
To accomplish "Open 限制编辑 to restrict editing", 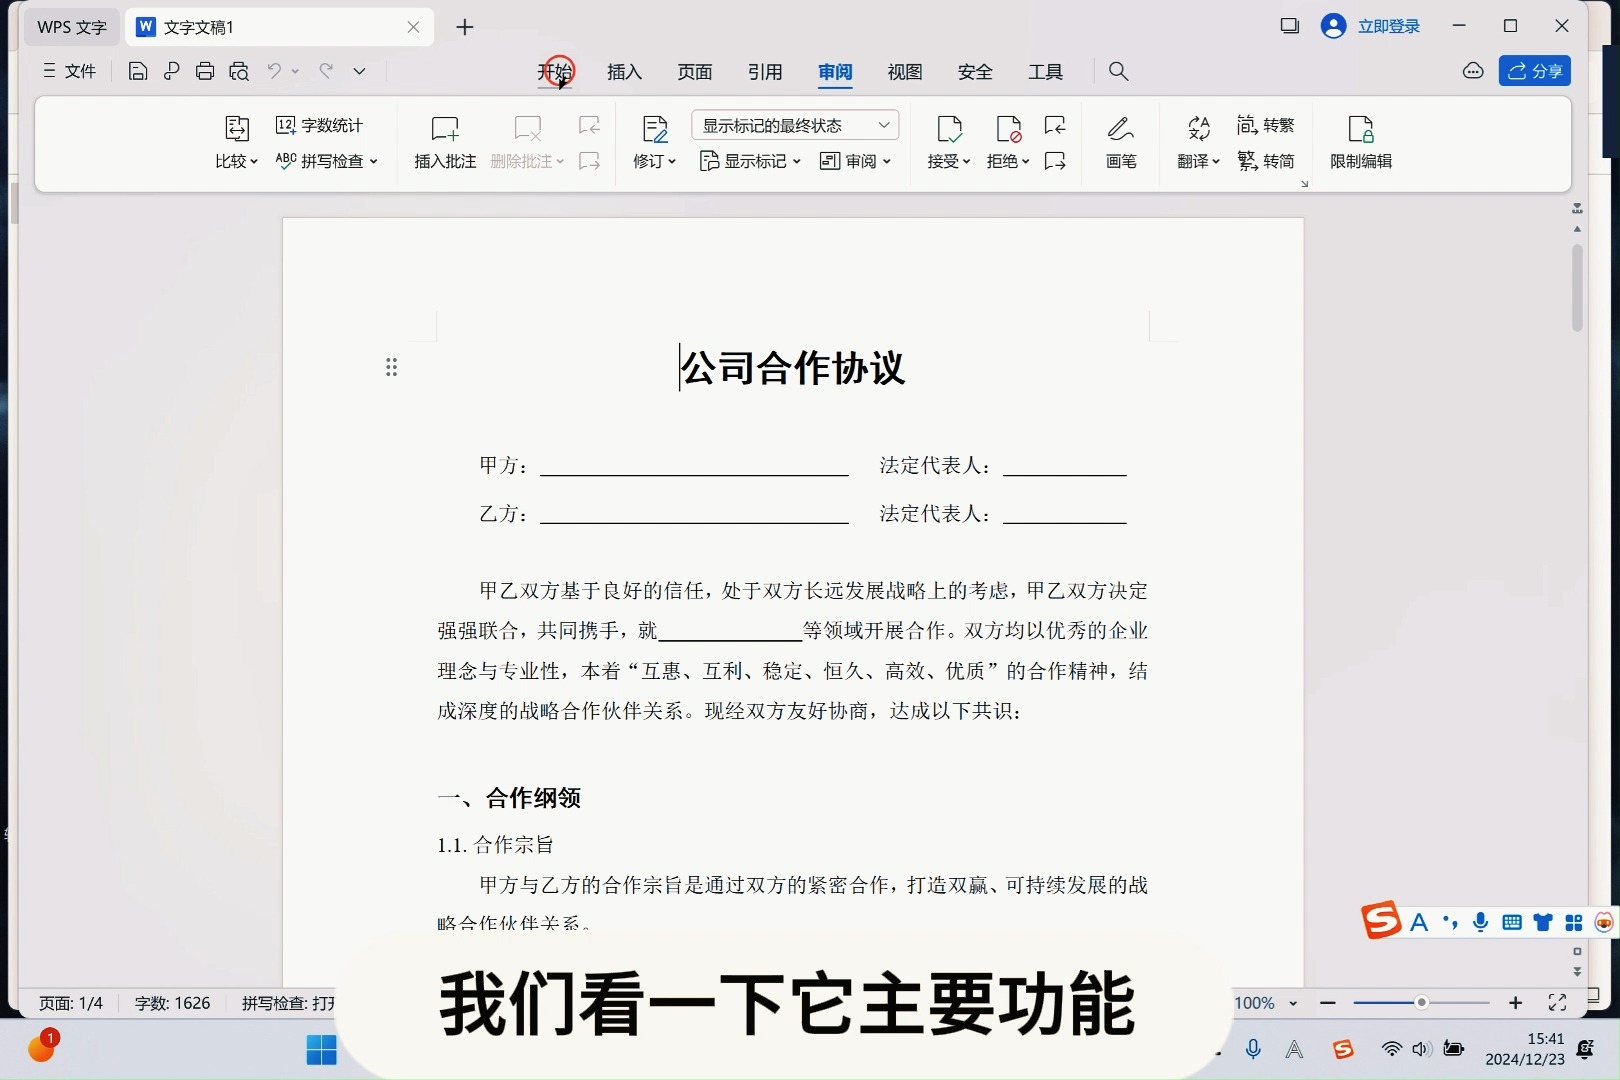I will [1360, 142].
